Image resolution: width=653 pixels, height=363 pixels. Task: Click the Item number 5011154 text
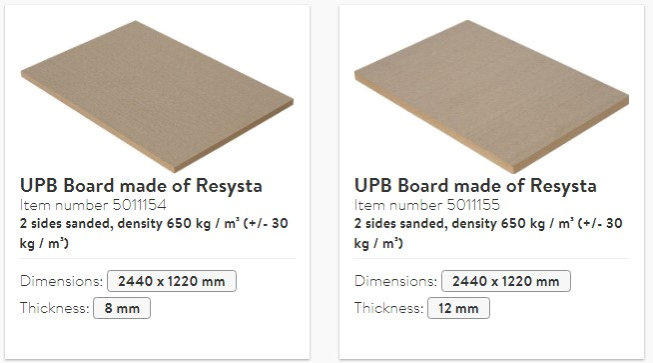(x=93, y=205)
